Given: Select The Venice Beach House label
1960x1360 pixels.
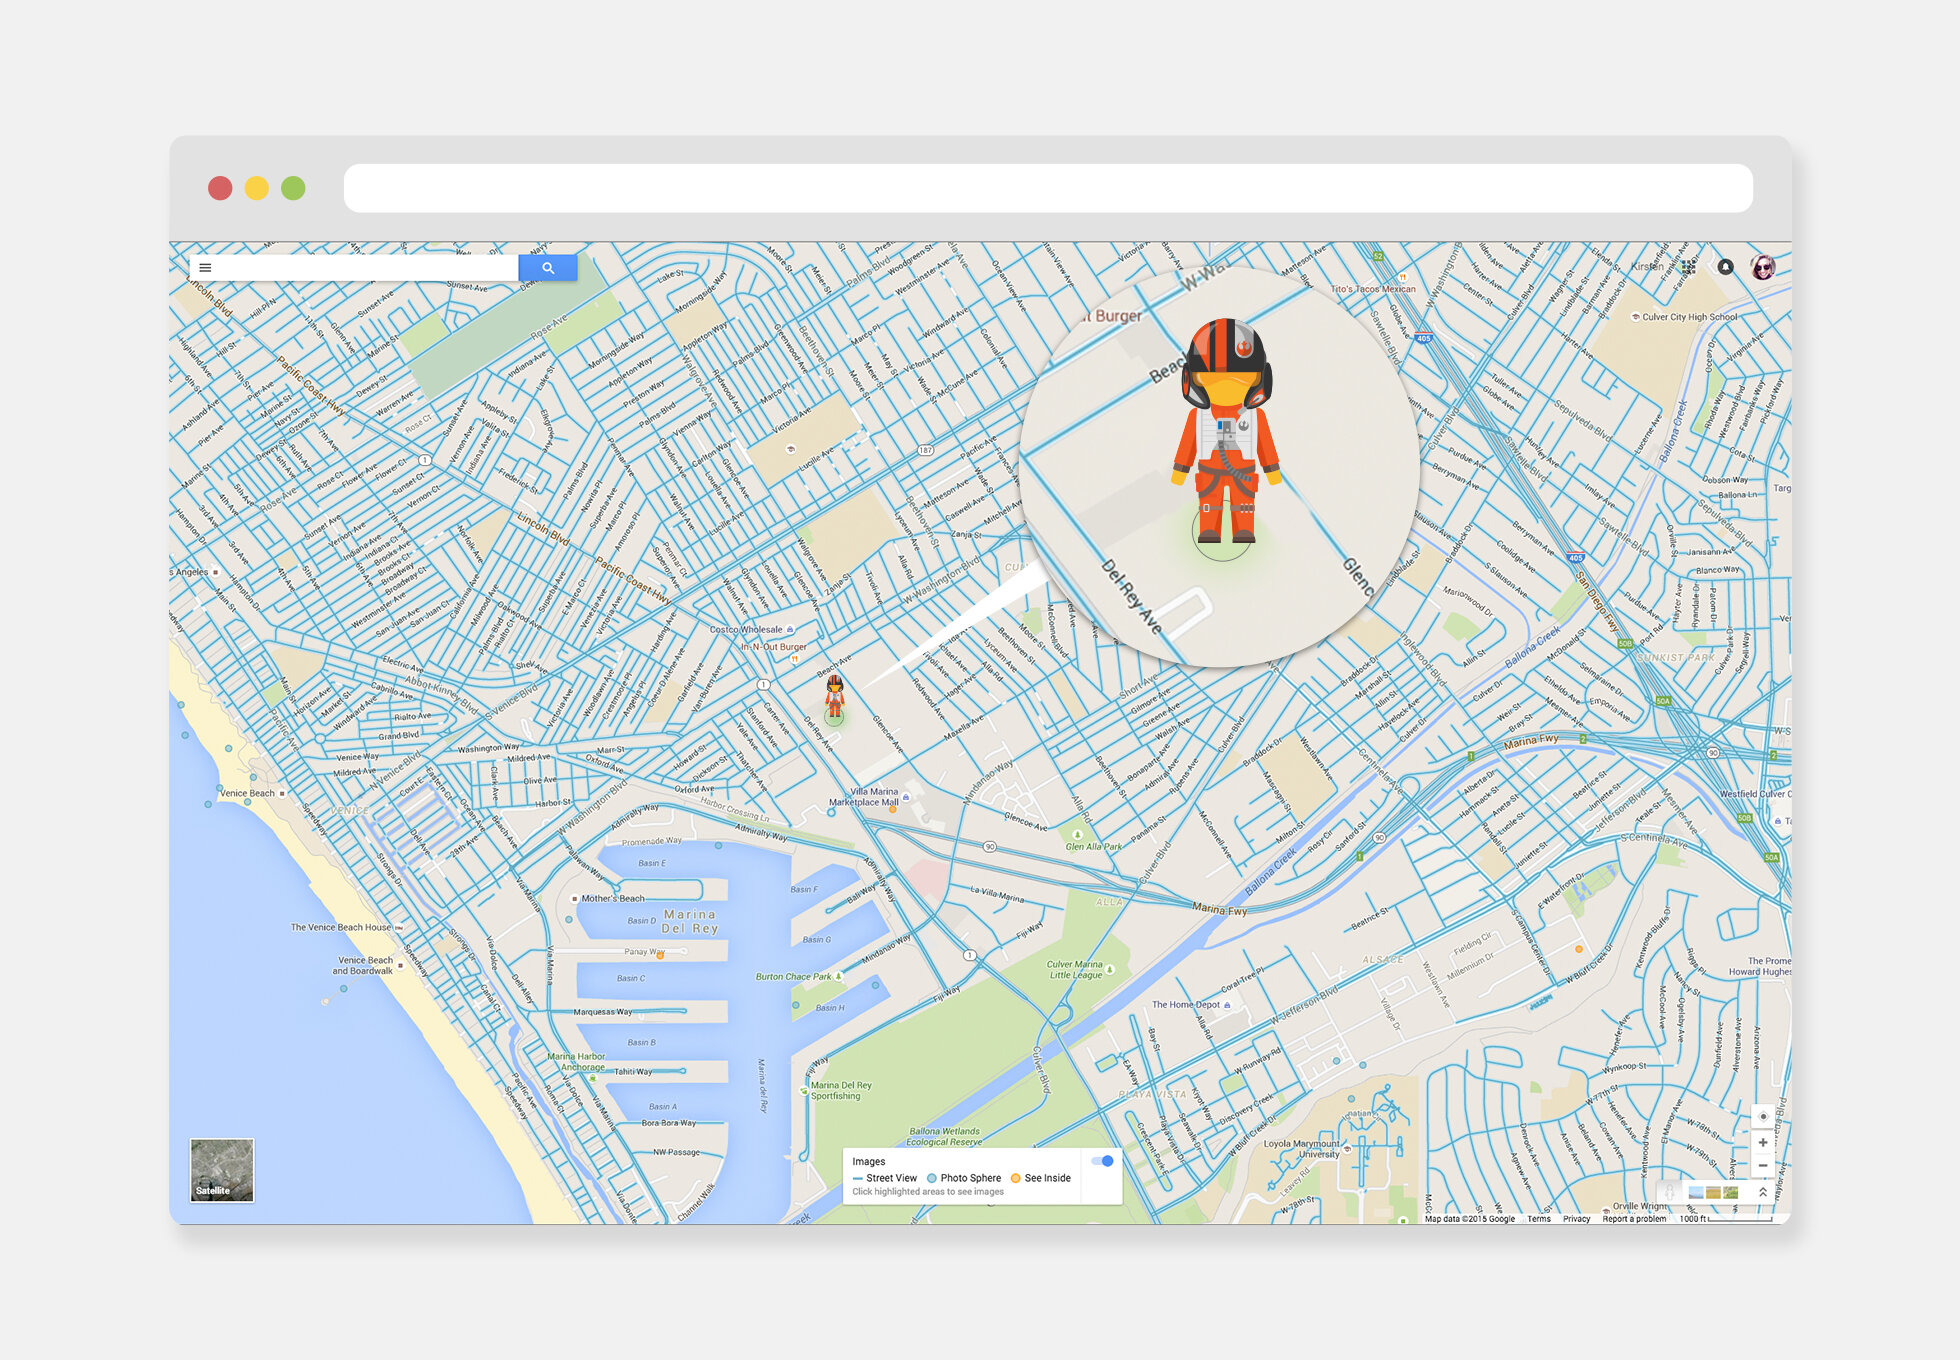Looking at the screenshot, I should 341,927.
